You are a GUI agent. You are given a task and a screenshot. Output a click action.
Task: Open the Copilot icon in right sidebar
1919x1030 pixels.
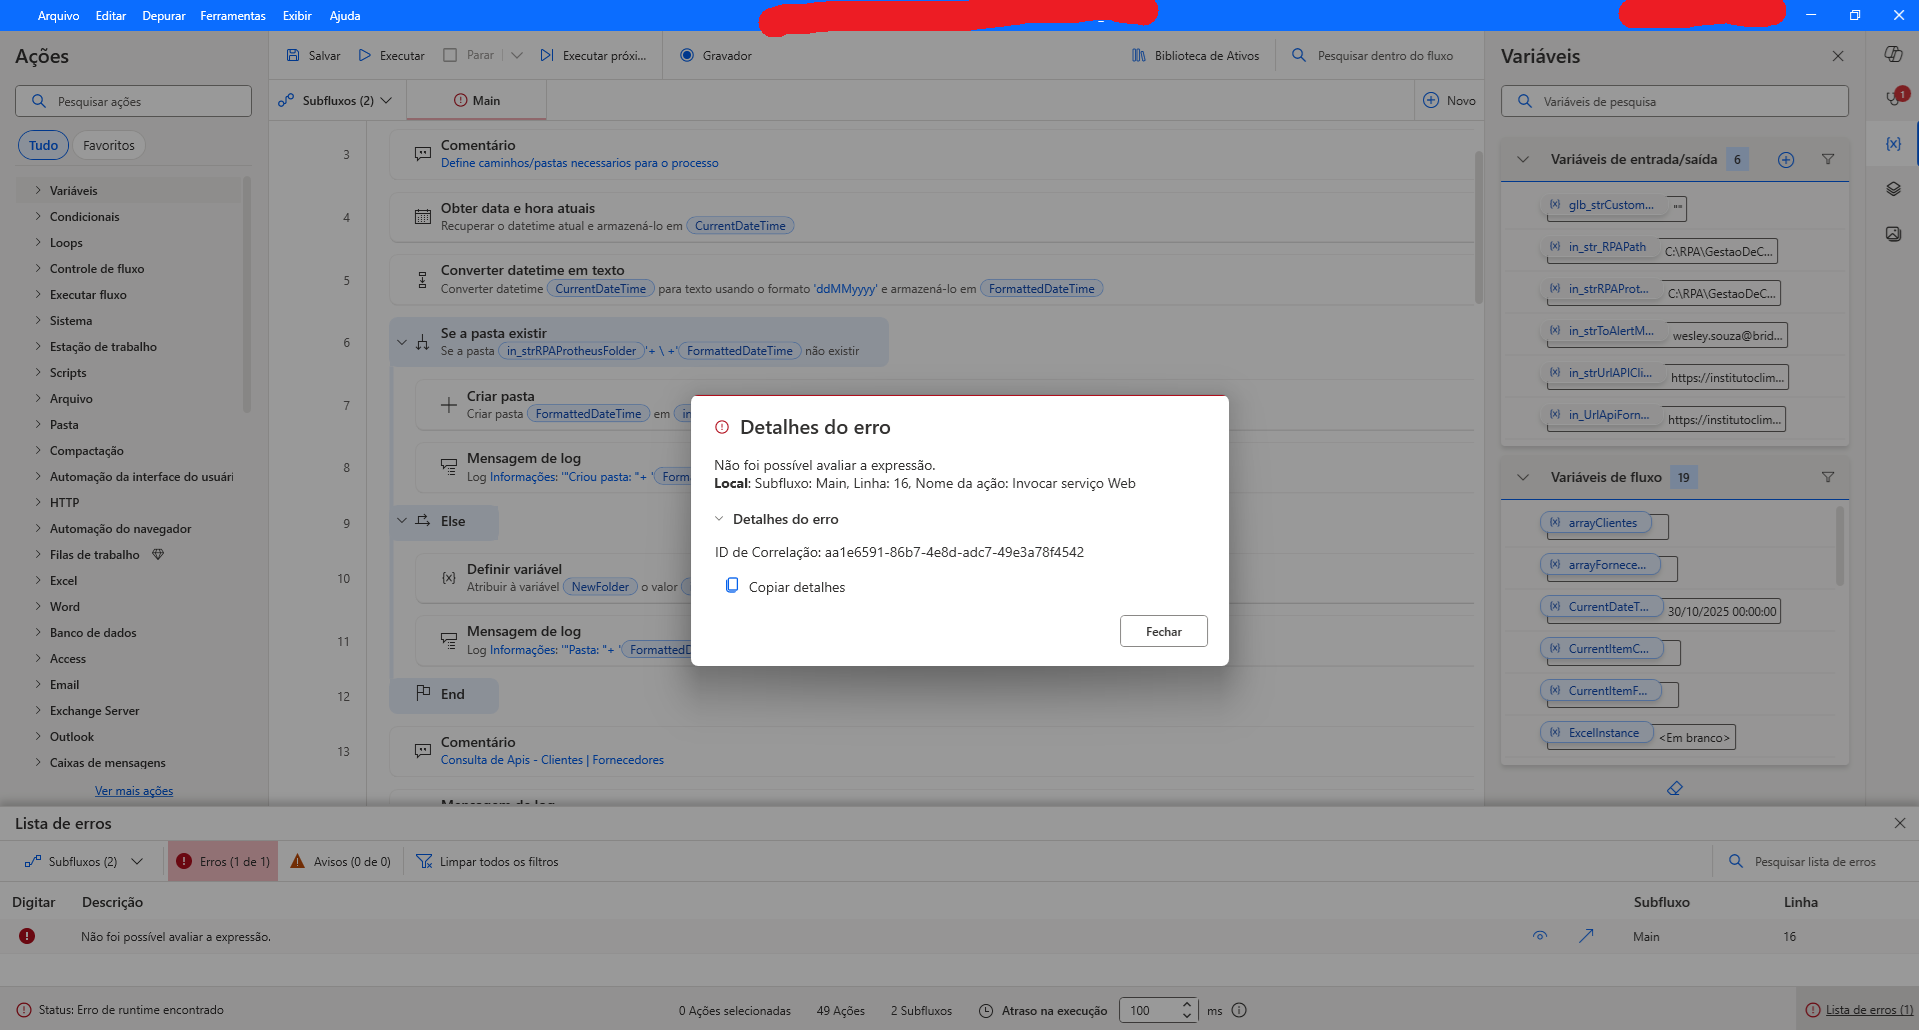(1893, 54)
